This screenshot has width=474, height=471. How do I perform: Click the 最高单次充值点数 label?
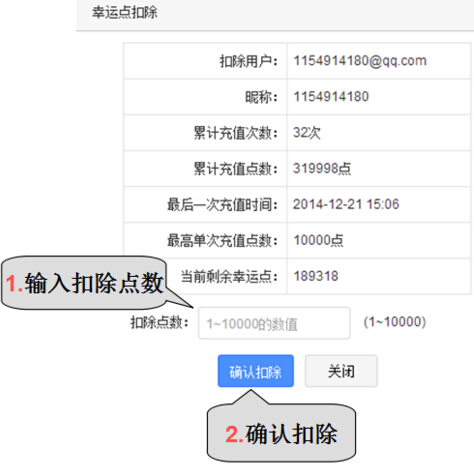[x=222, y=240]
